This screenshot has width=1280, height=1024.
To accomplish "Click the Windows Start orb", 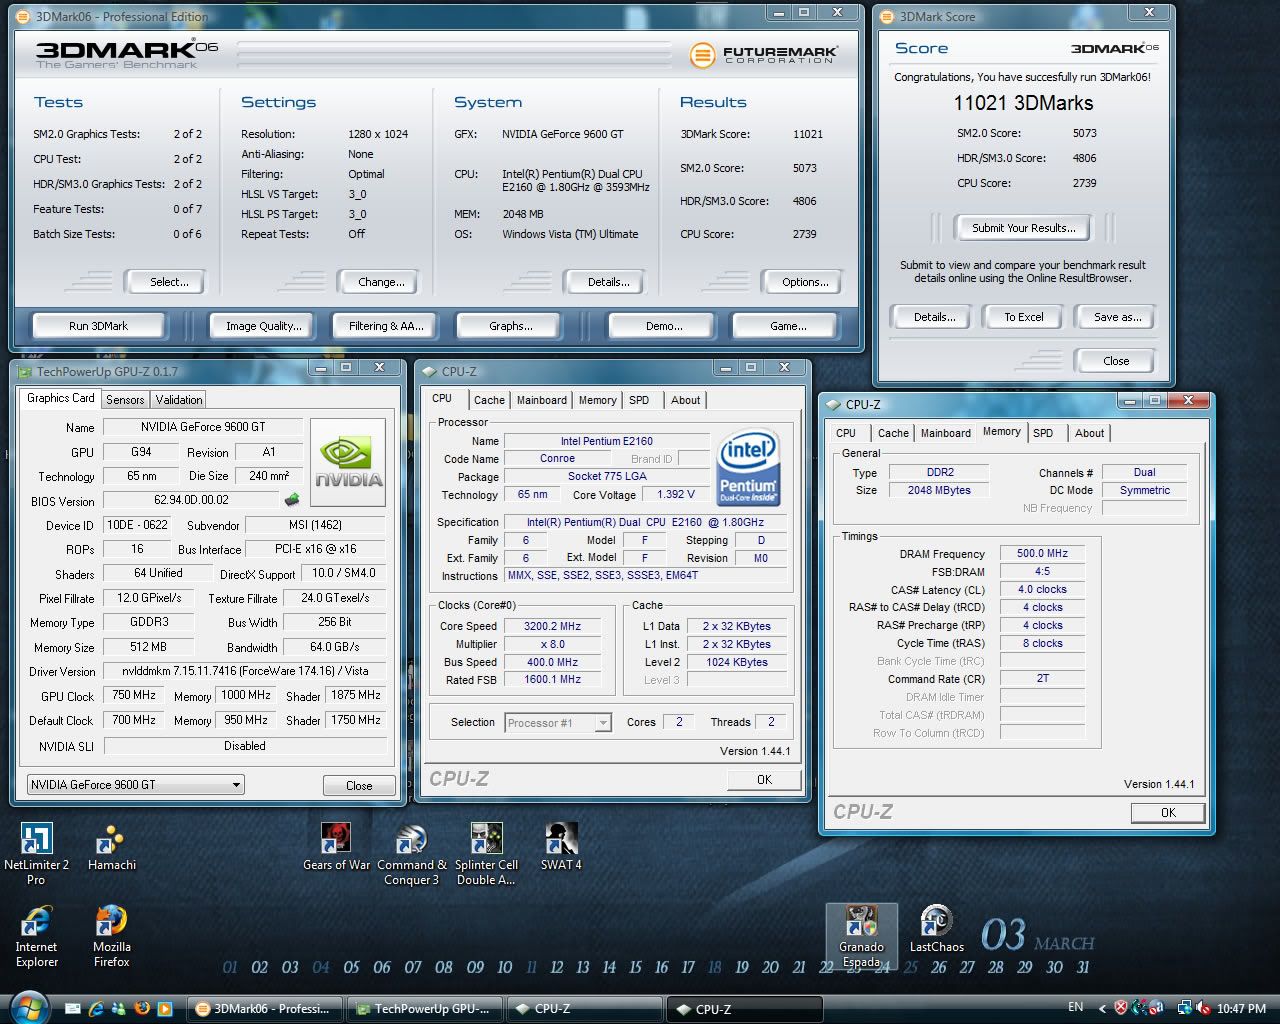I will pyautogui.click(x=28, y=1006).
